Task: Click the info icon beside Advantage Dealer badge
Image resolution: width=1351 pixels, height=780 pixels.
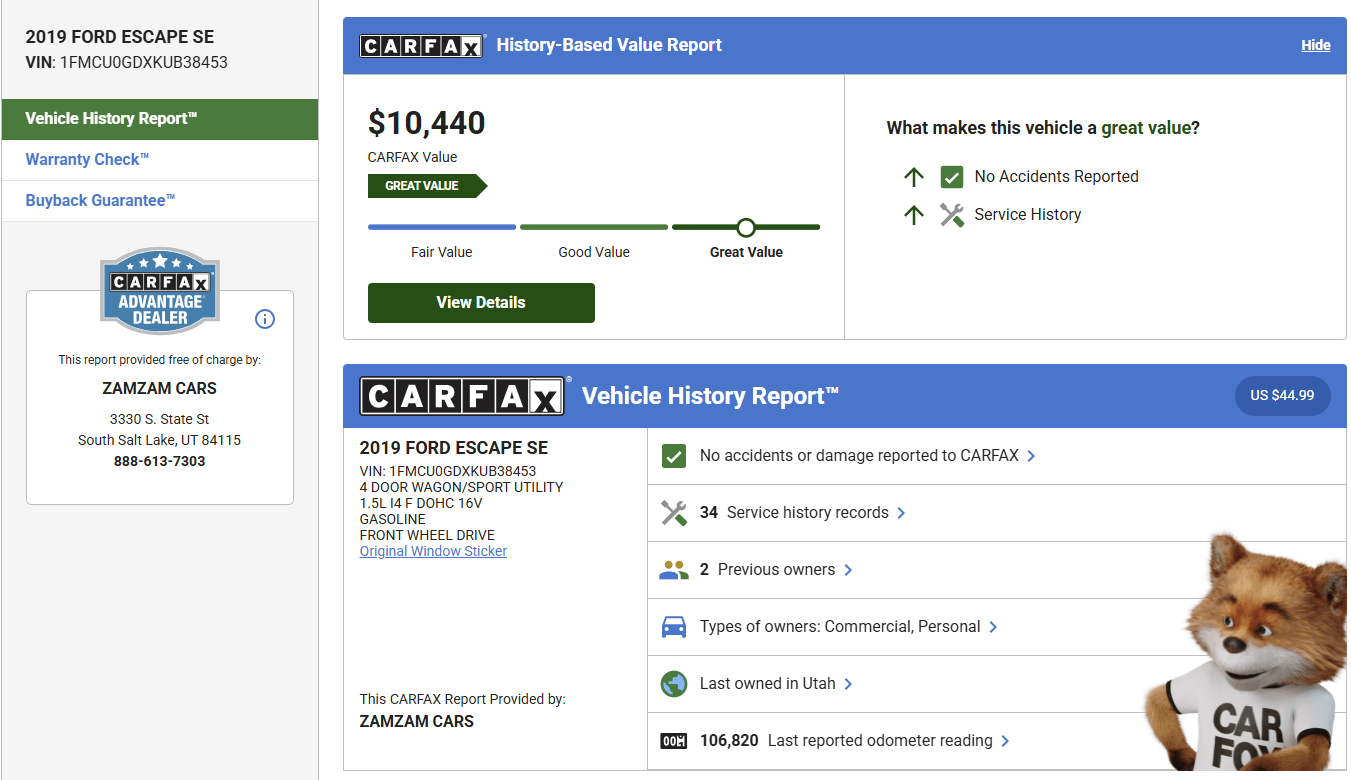Action: (x=265, y=319)
